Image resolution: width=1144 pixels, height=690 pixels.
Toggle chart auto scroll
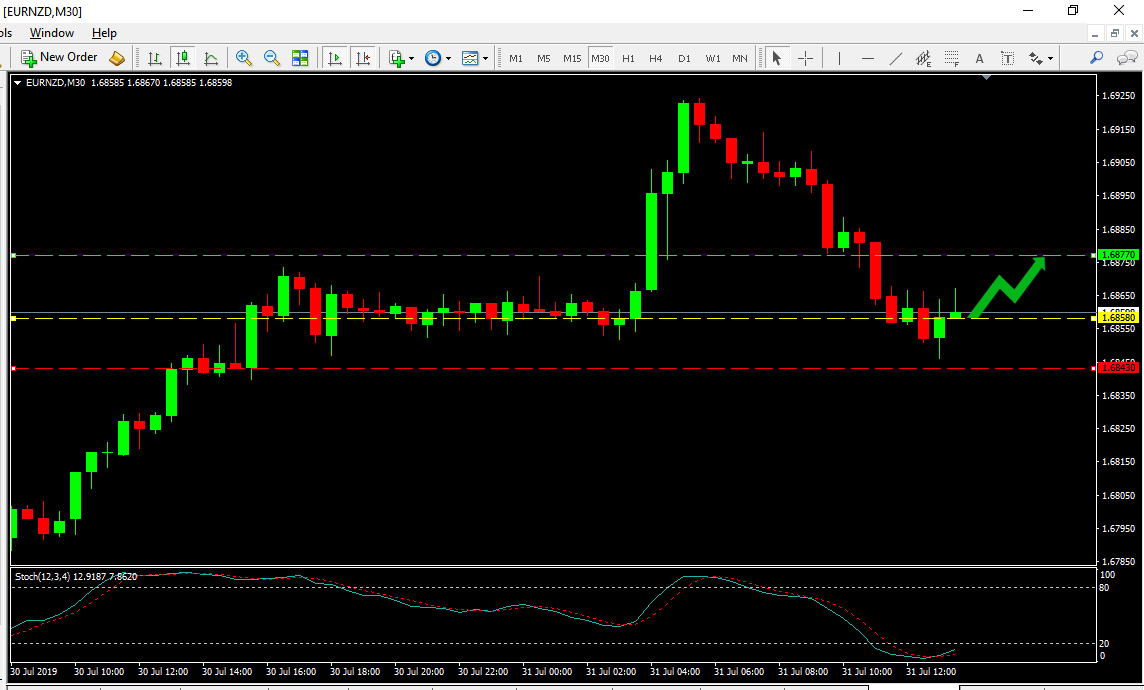pos(335,58)
